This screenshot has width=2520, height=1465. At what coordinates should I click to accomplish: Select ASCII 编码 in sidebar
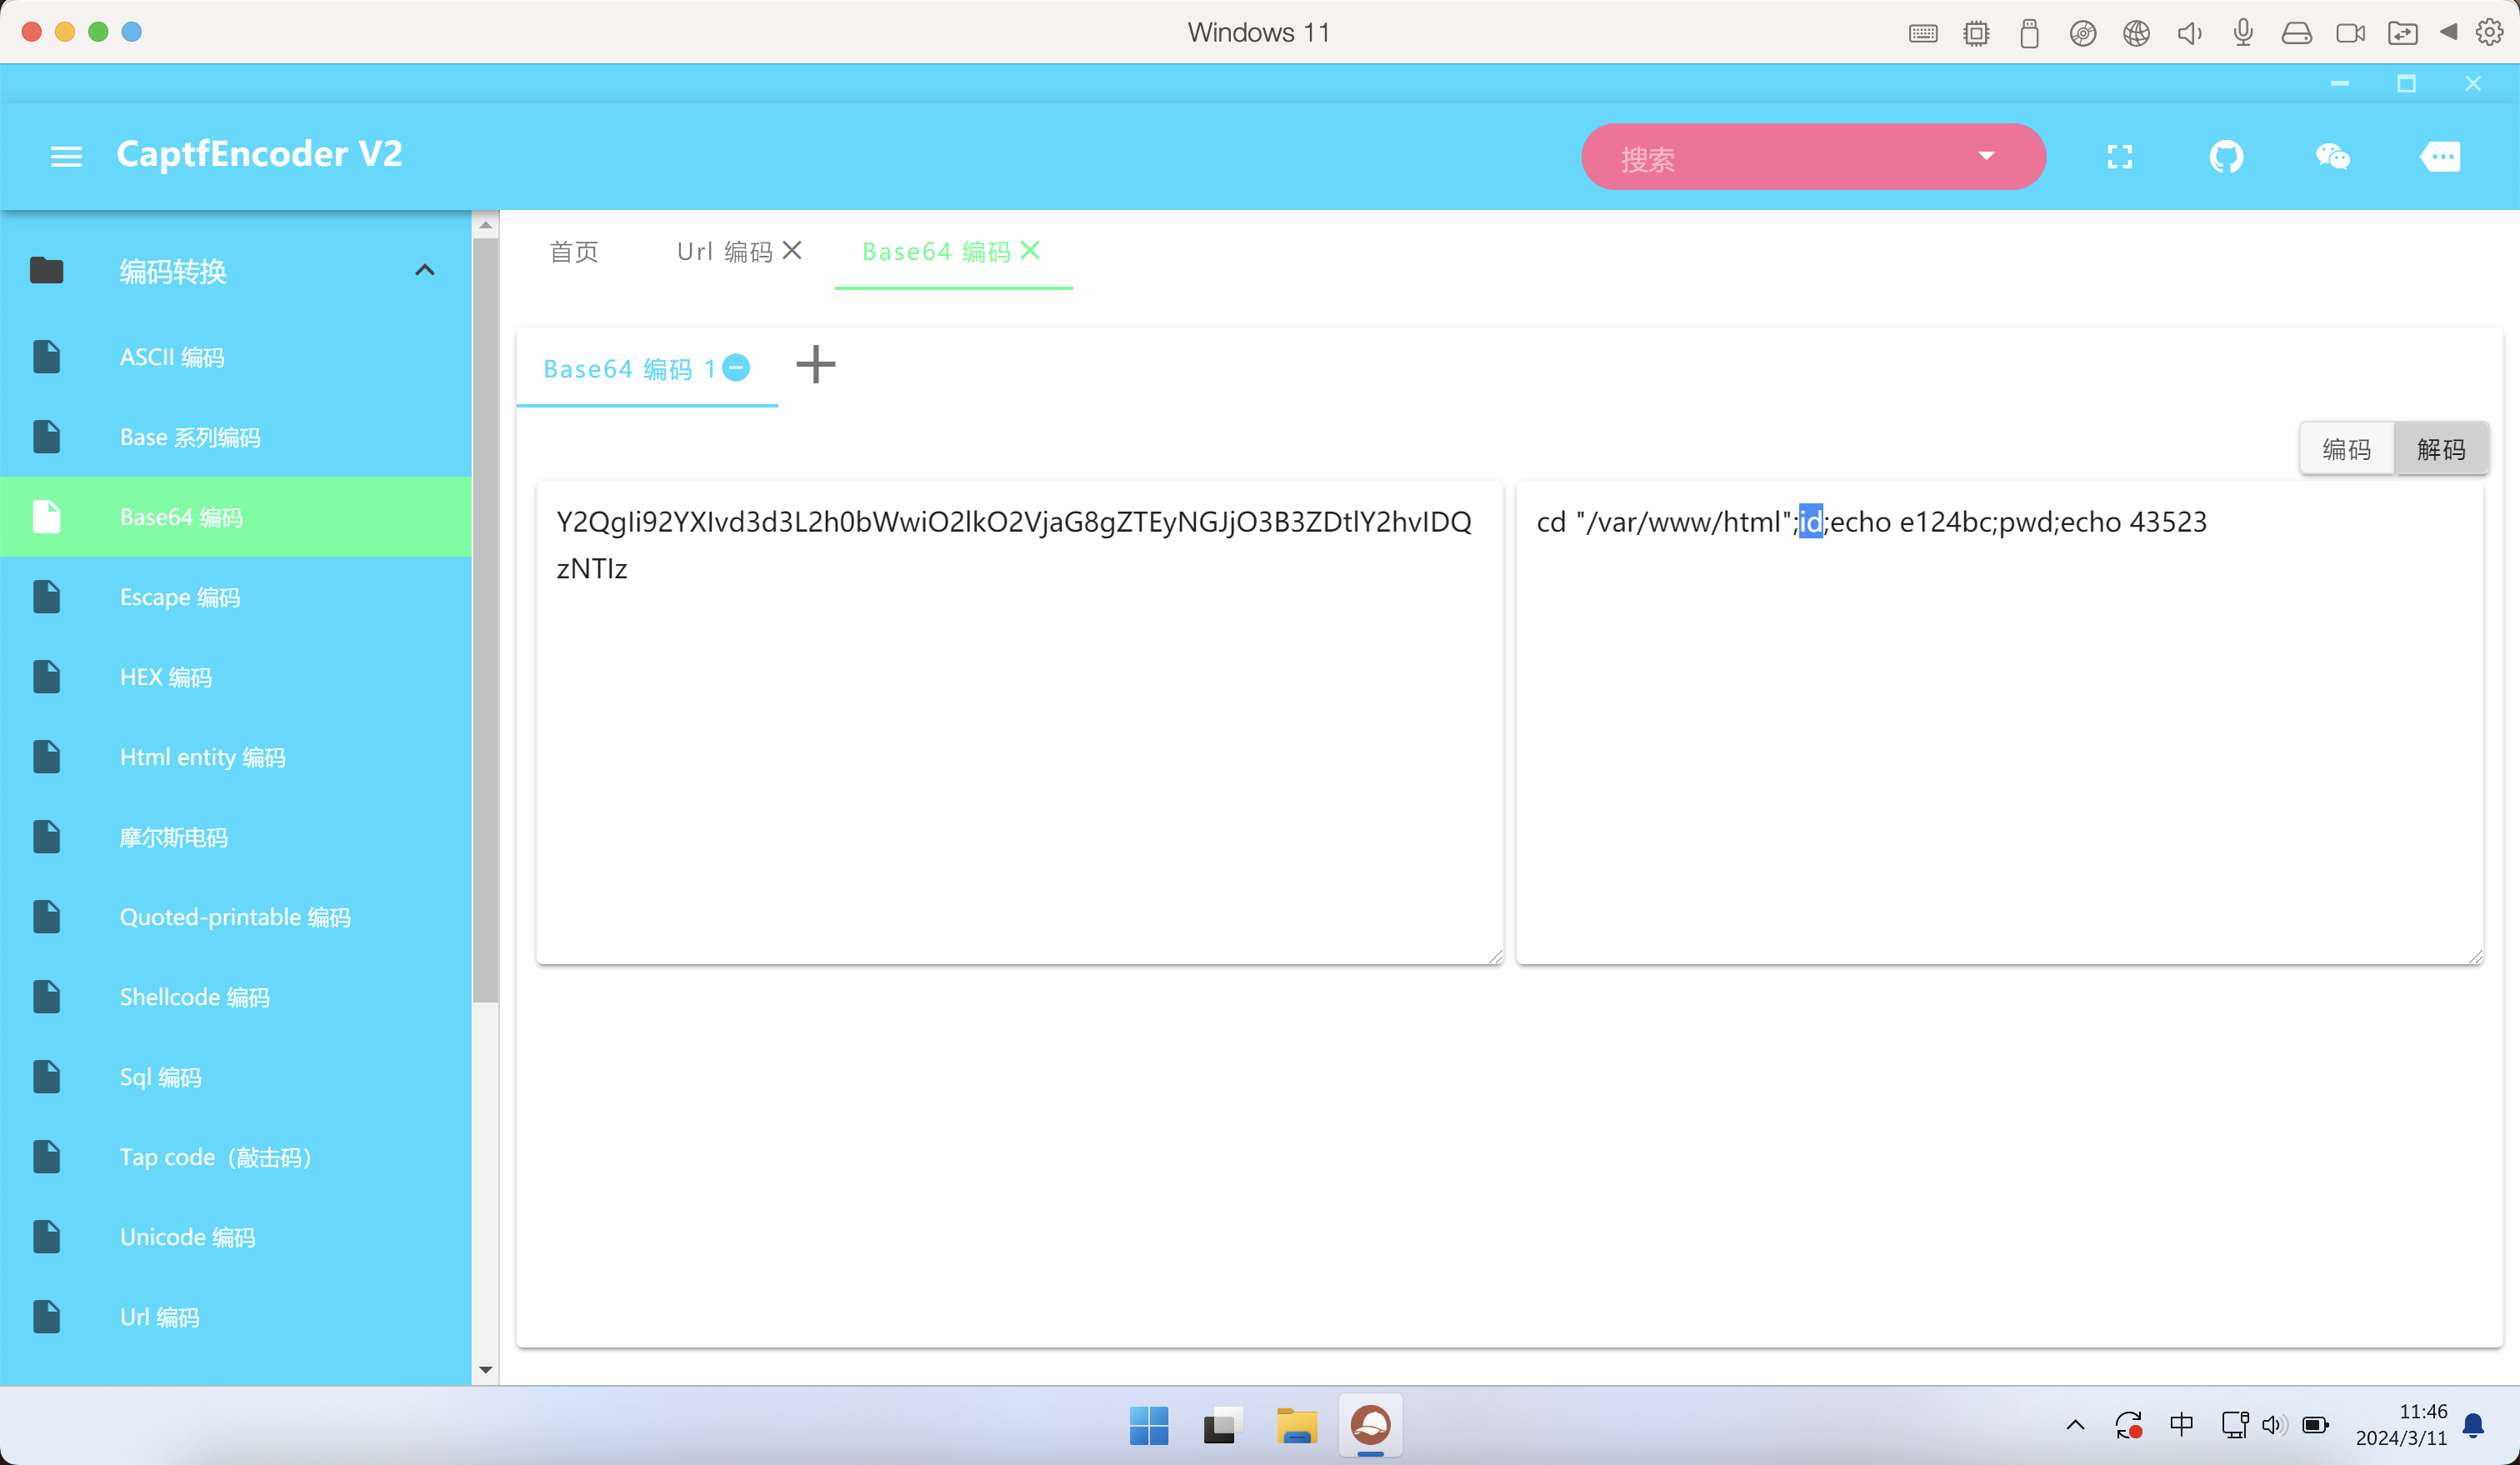pos(236,357)
